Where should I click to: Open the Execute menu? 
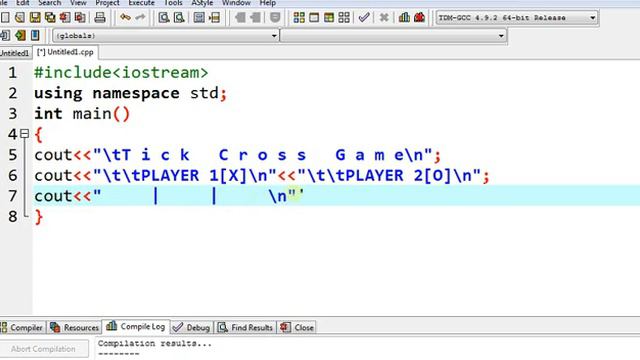141,3
